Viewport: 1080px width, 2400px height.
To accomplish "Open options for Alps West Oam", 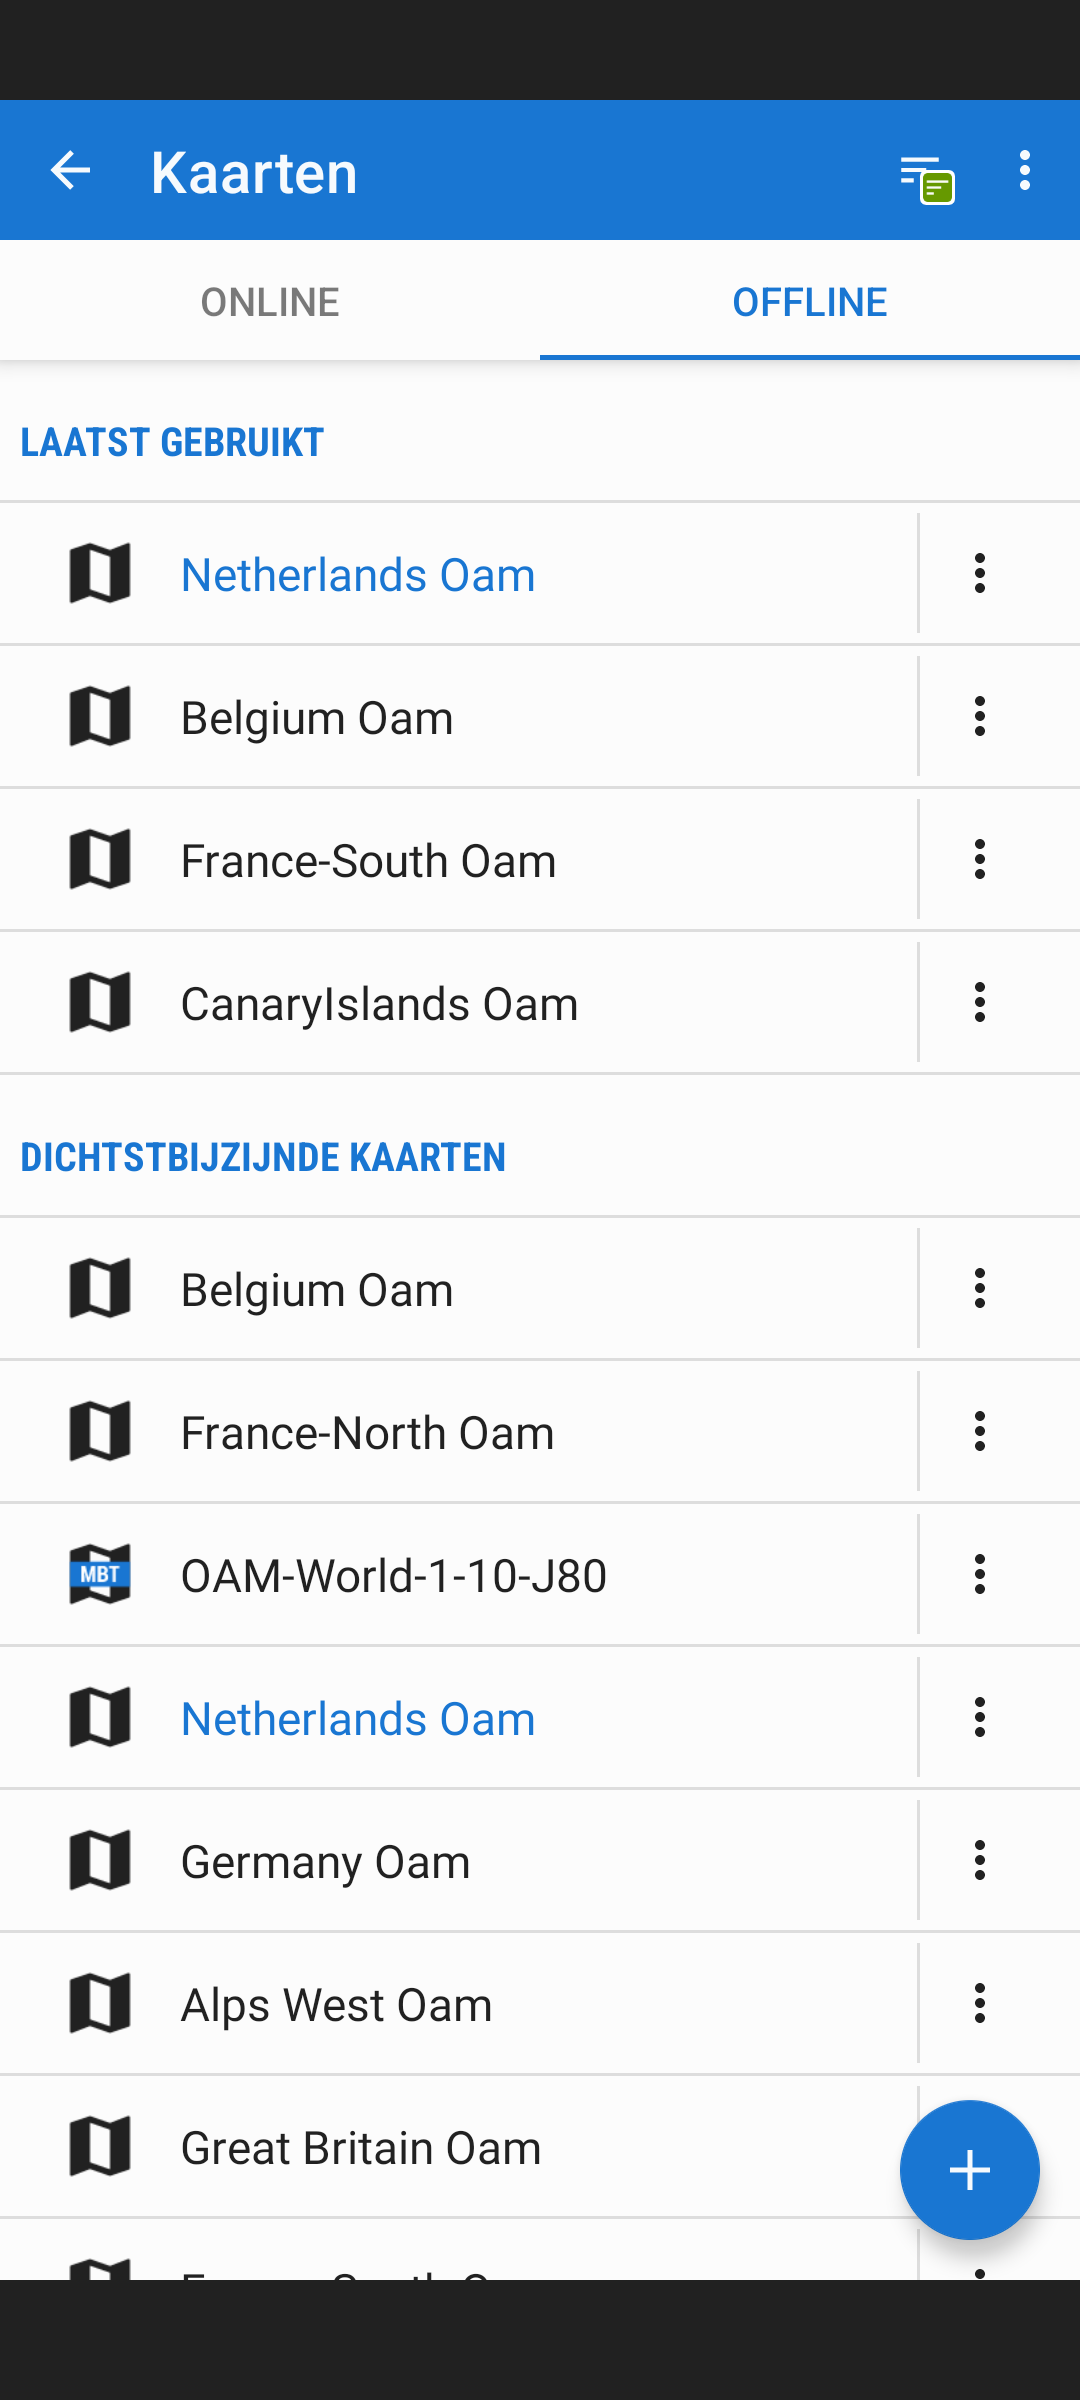I will pyautogui.click(x=980, y=2004).
